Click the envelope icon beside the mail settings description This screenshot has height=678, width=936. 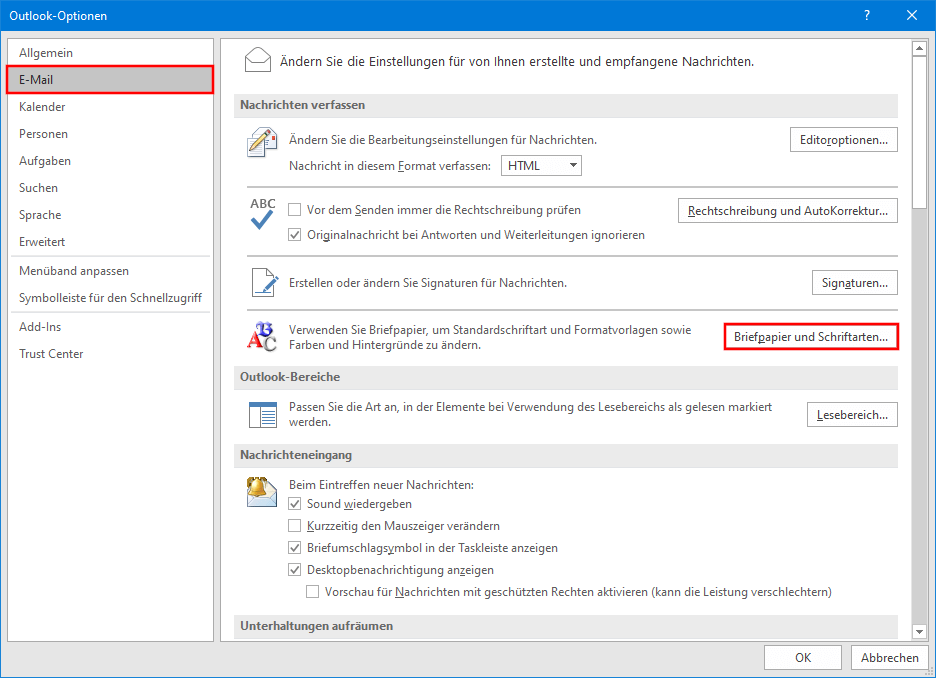[x=258, y=61]
